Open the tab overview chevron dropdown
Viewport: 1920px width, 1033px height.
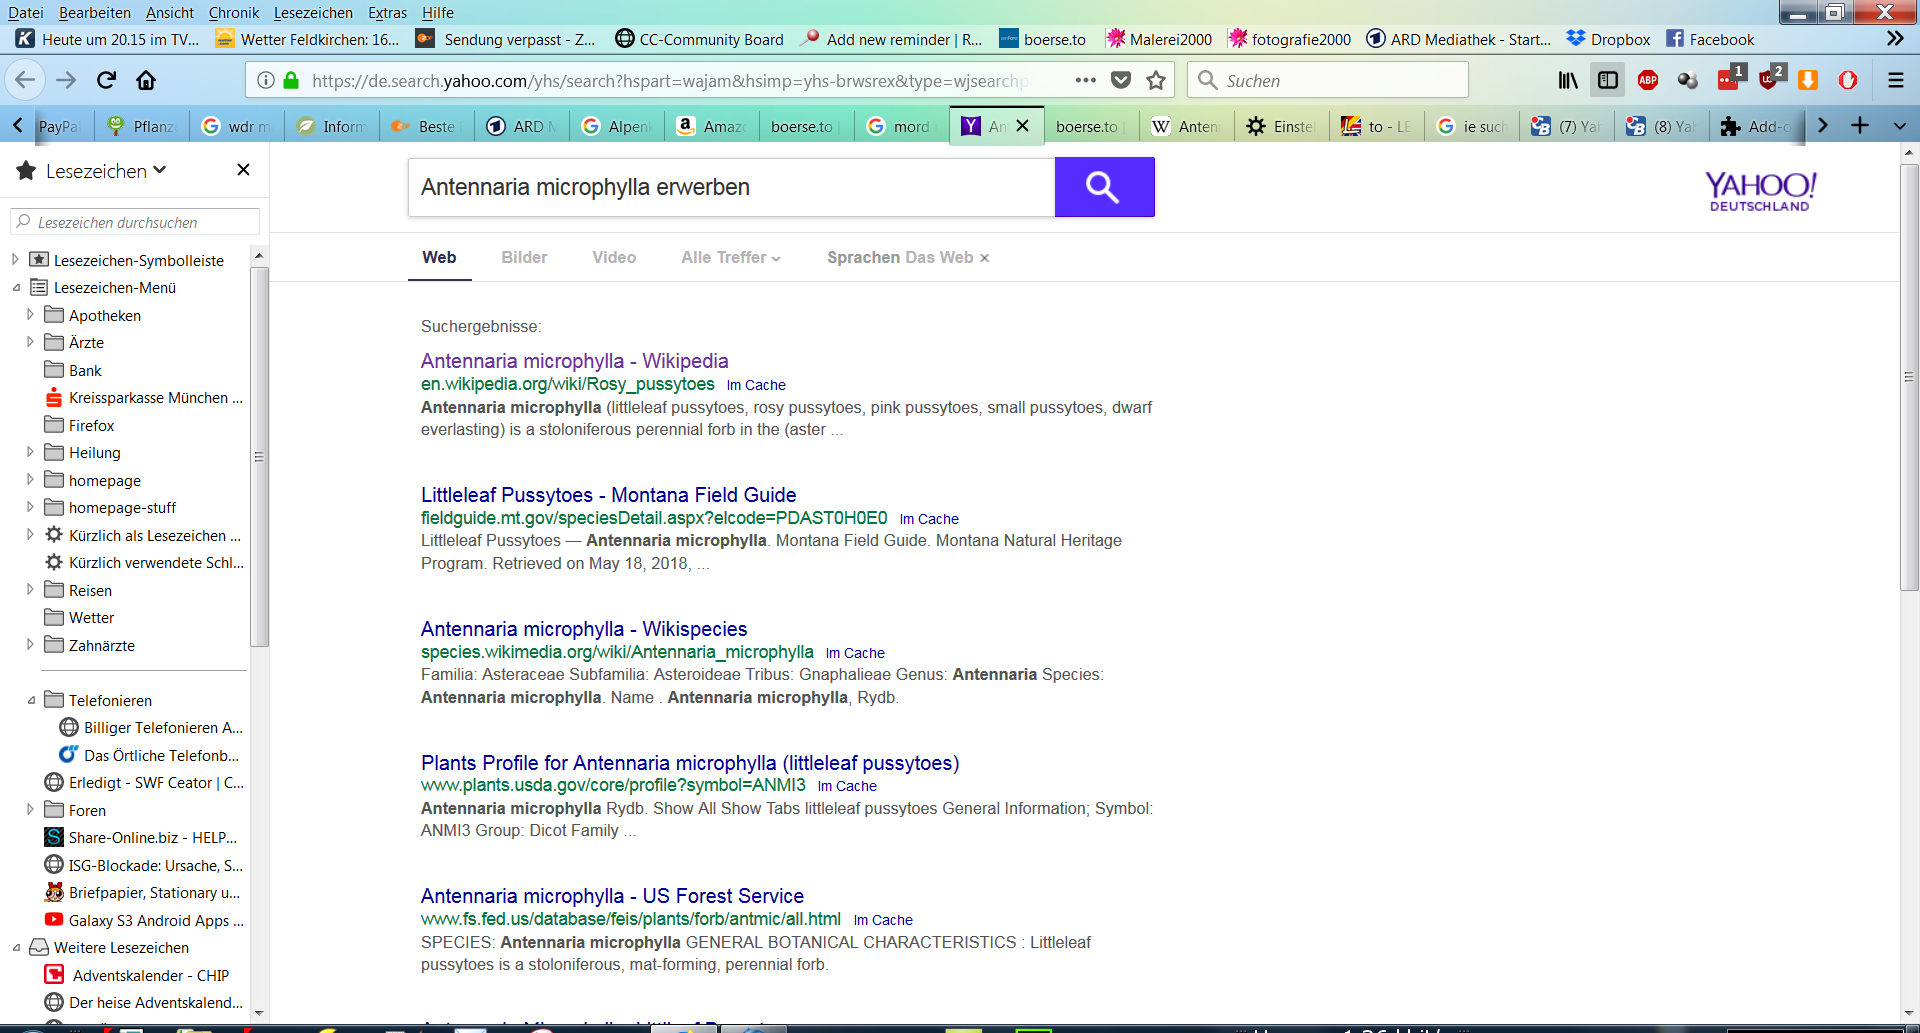[x=1898, y=126]
